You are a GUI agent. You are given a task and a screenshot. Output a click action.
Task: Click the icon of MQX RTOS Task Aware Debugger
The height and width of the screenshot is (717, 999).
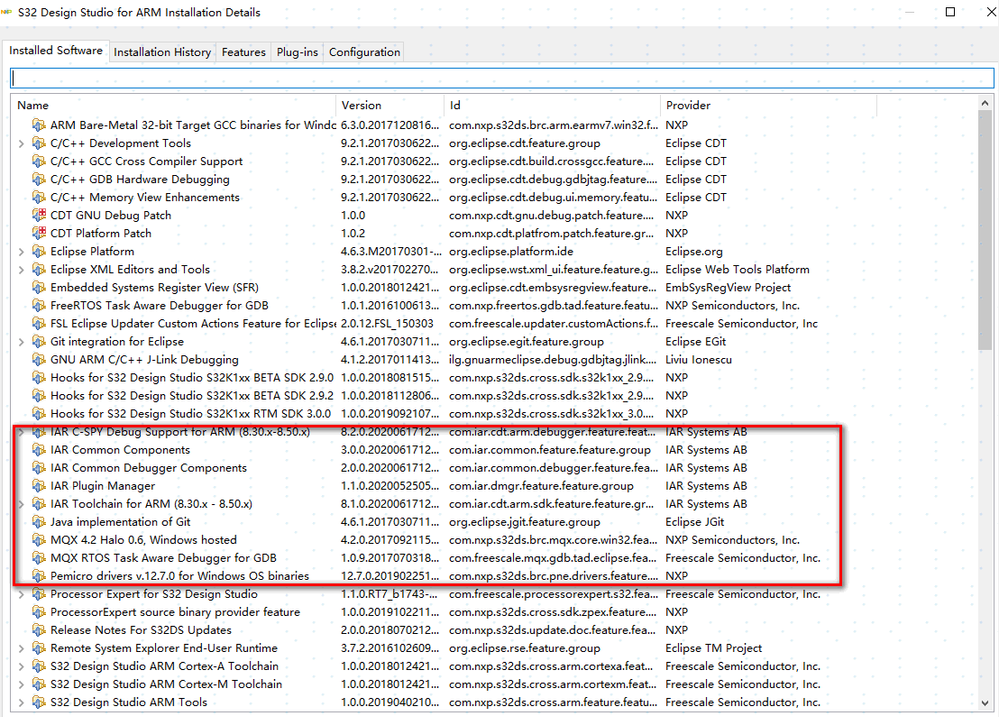point(39,558)
